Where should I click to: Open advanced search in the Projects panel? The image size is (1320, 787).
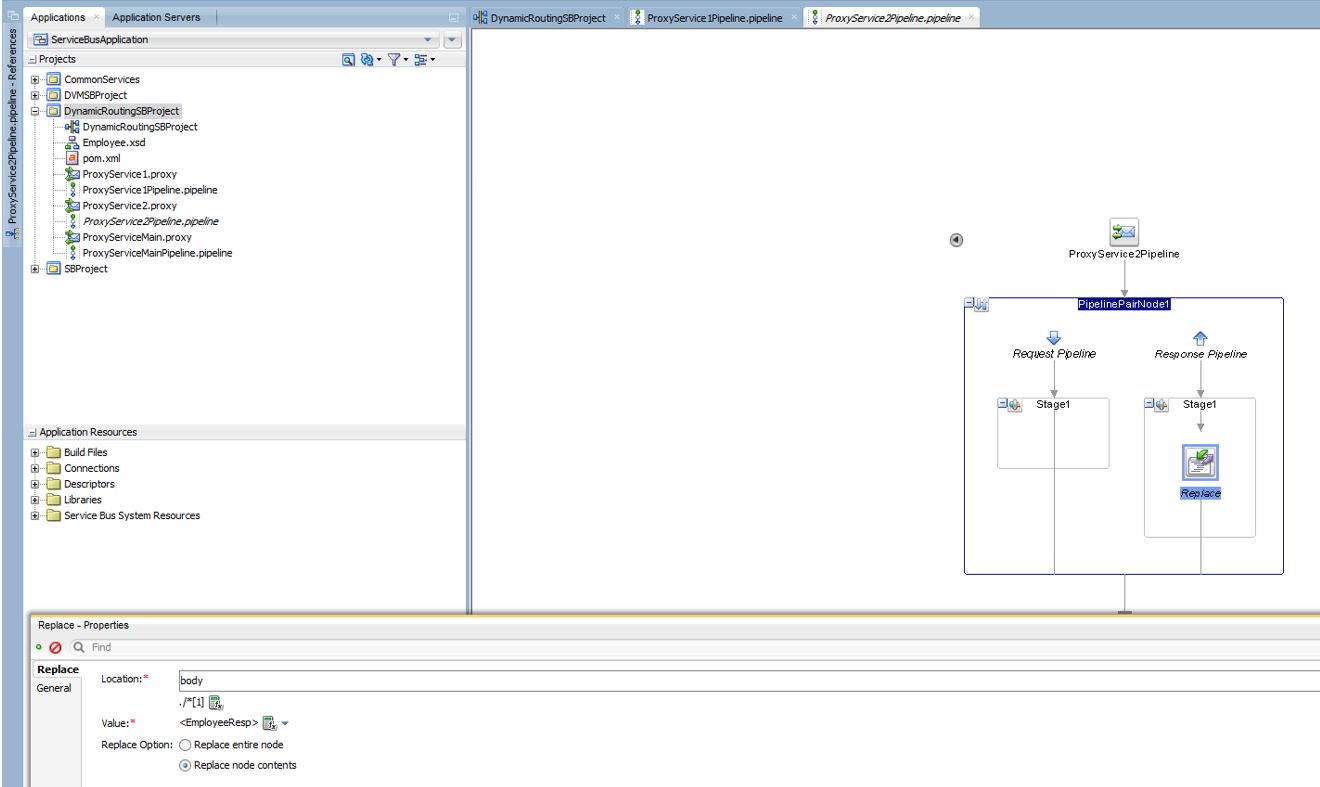349,58
